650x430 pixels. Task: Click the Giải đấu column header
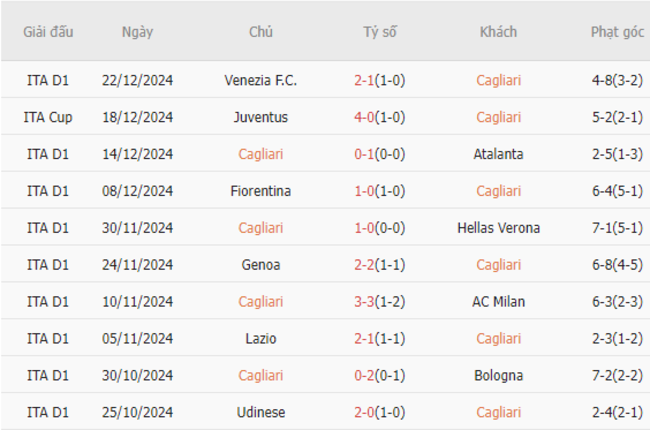coord(48,32)
